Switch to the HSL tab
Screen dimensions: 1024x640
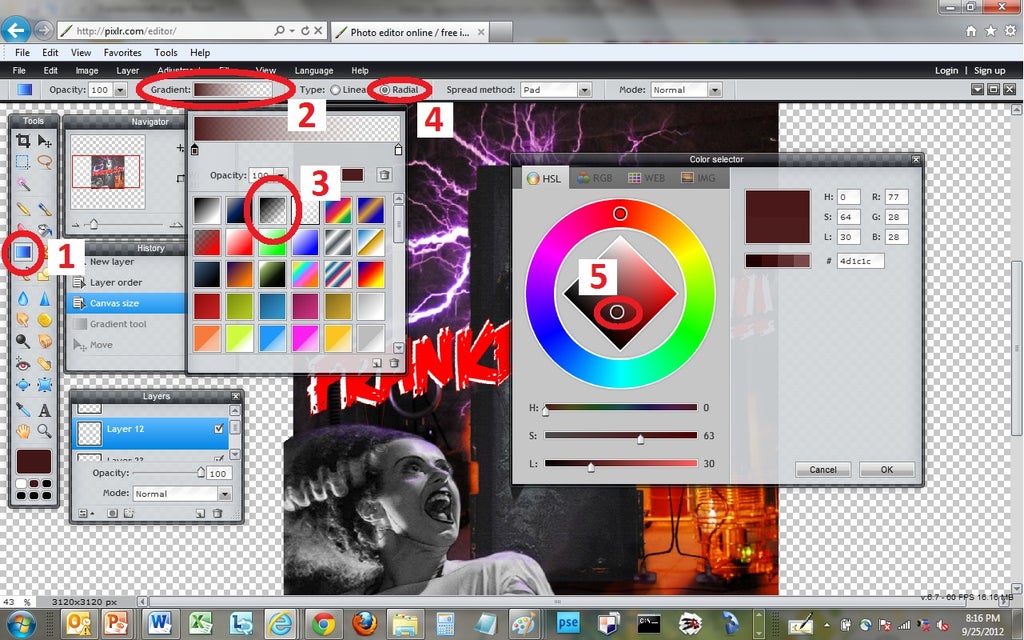[x=544, y=178]
